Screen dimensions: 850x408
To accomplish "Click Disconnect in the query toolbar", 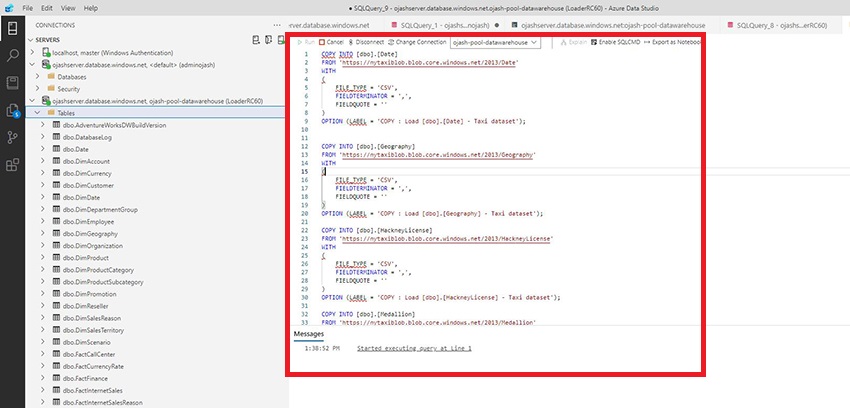I will click(366, 42).
